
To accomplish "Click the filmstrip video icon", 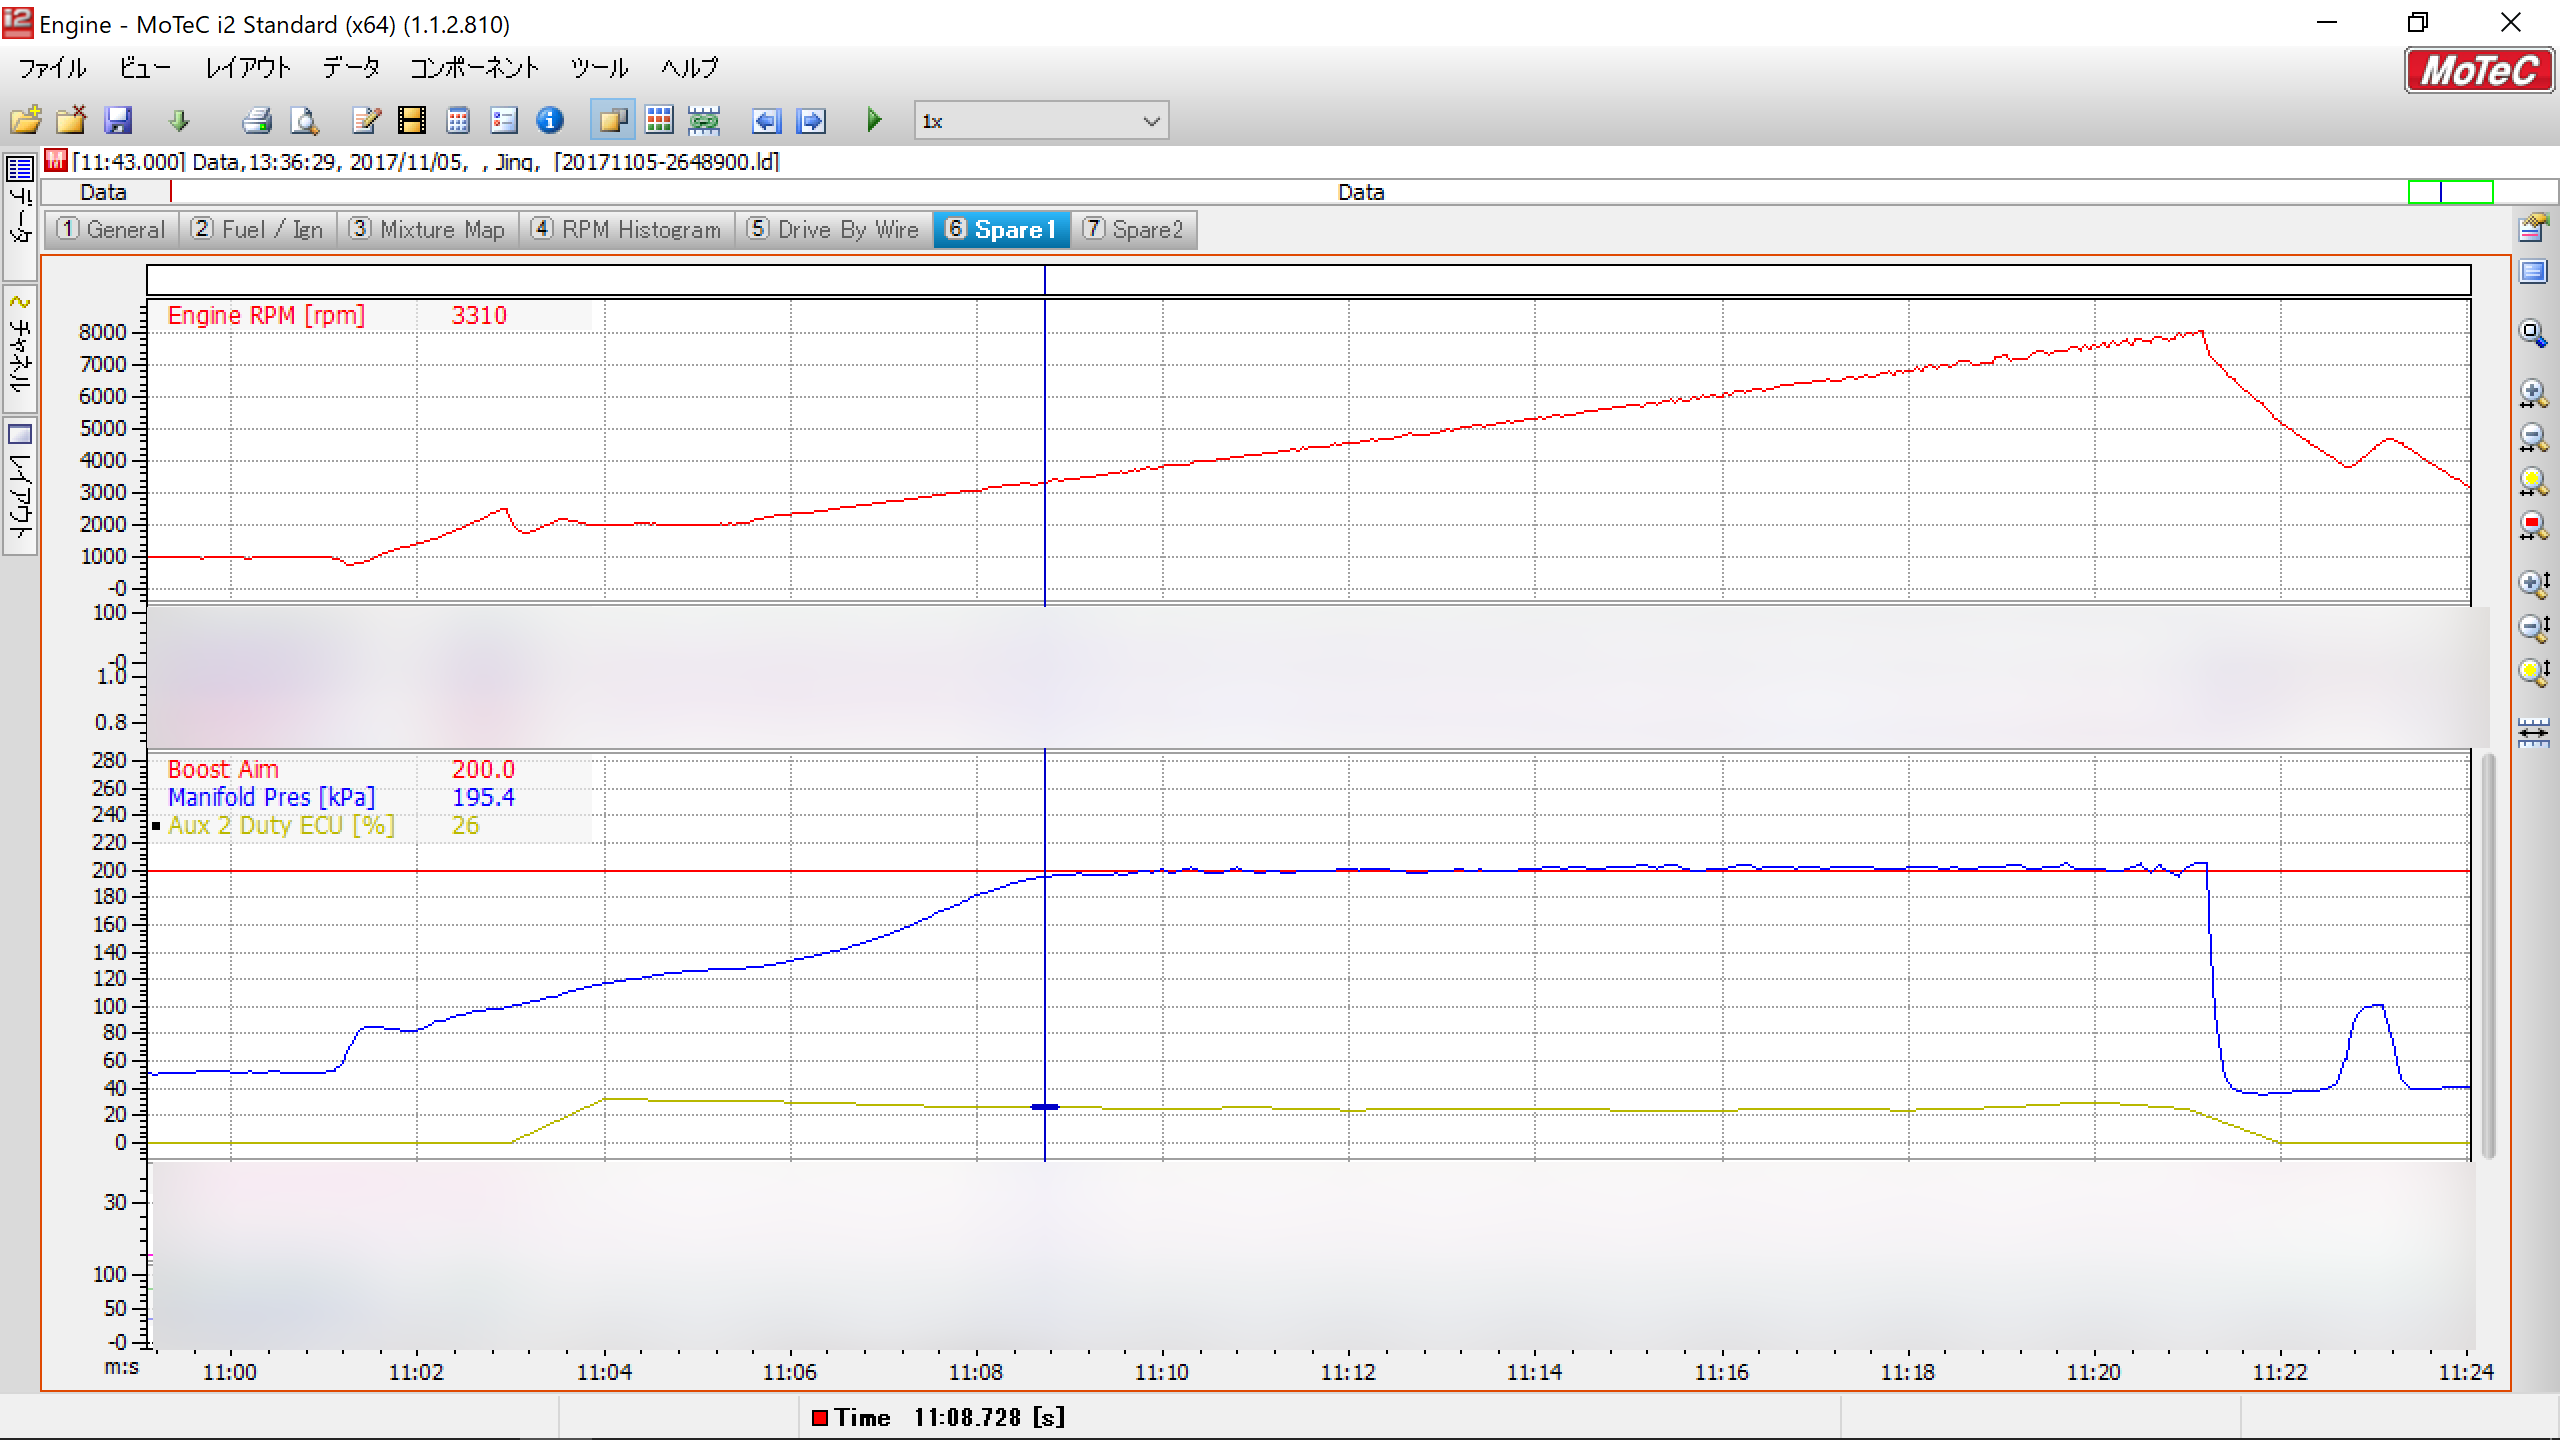I will click(x=411, y=121).
